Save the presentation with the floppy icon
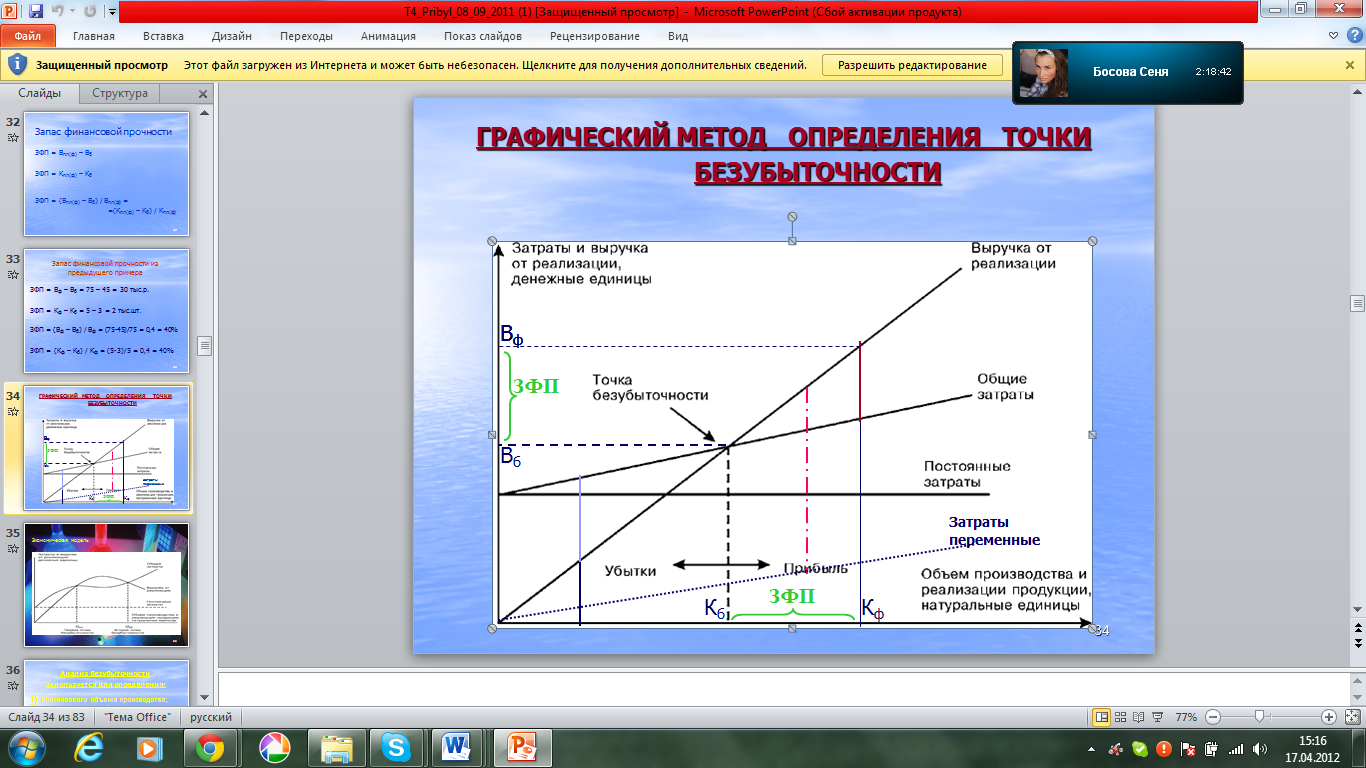This screenshot has width=1366, height=768. (36, 12)
